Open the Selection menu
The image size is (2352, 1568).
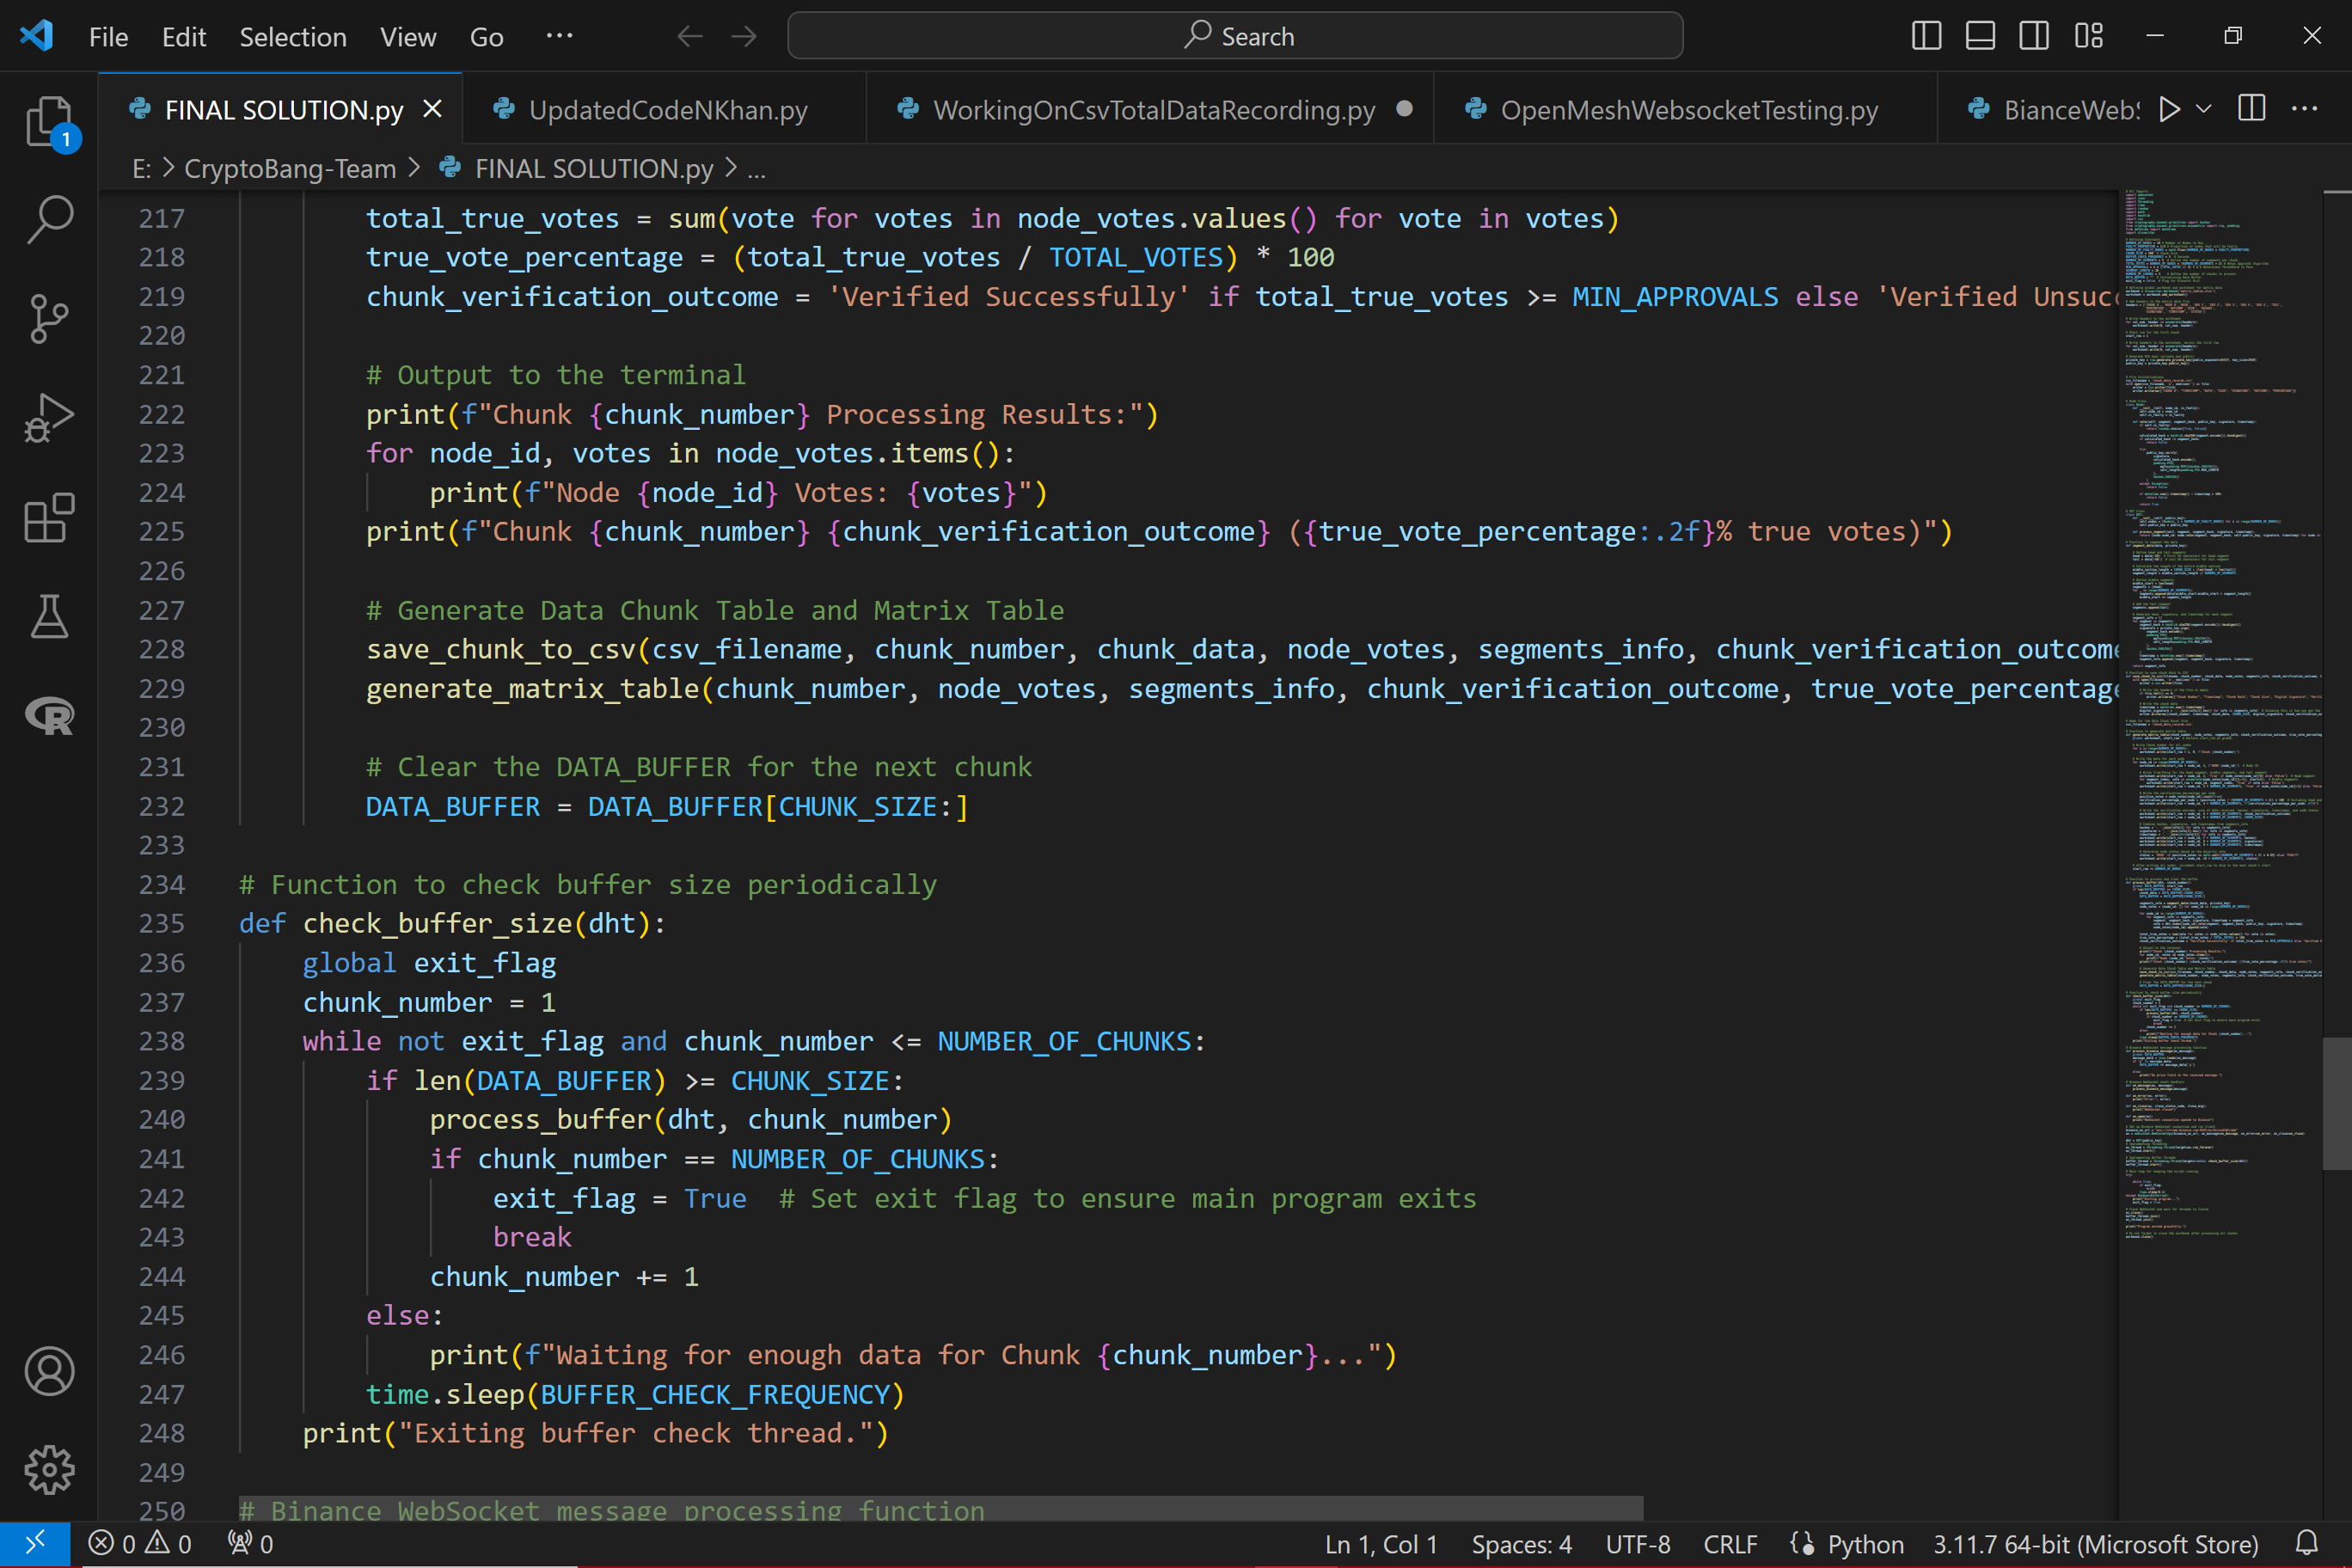(x=292, y=37)
